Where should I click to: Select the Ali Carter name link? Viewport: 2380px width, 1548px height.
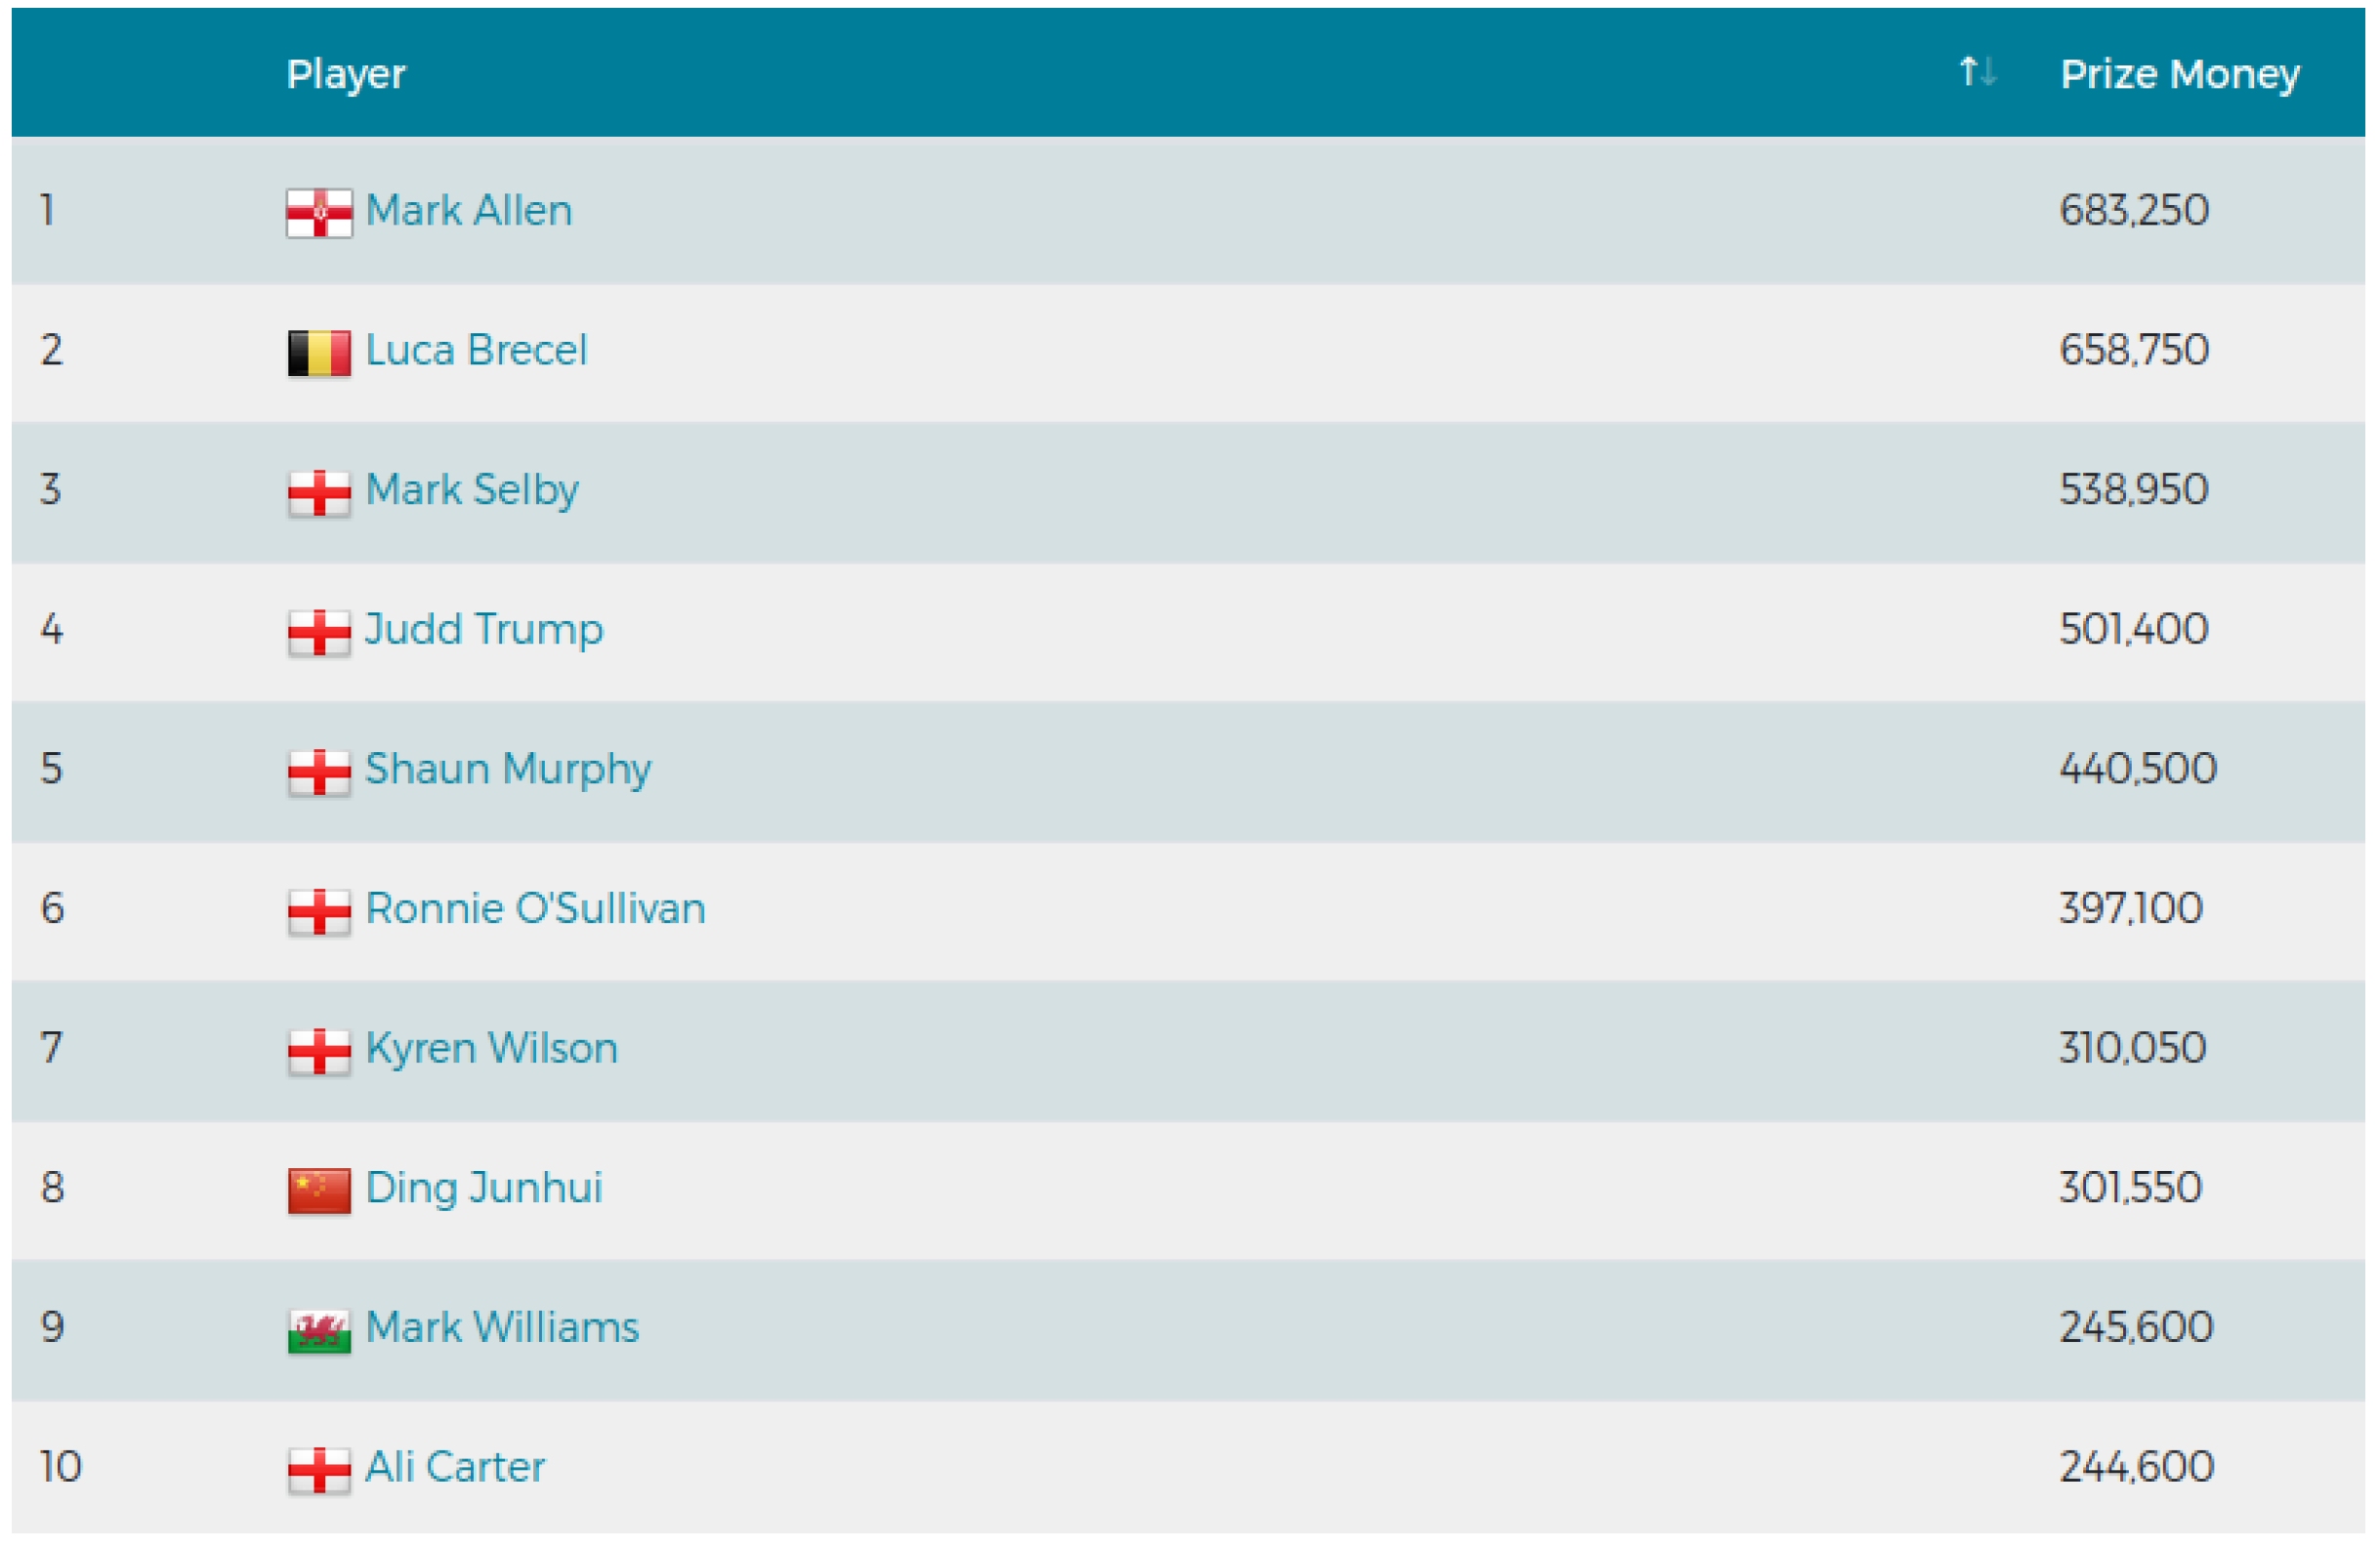click(455, 1468)
